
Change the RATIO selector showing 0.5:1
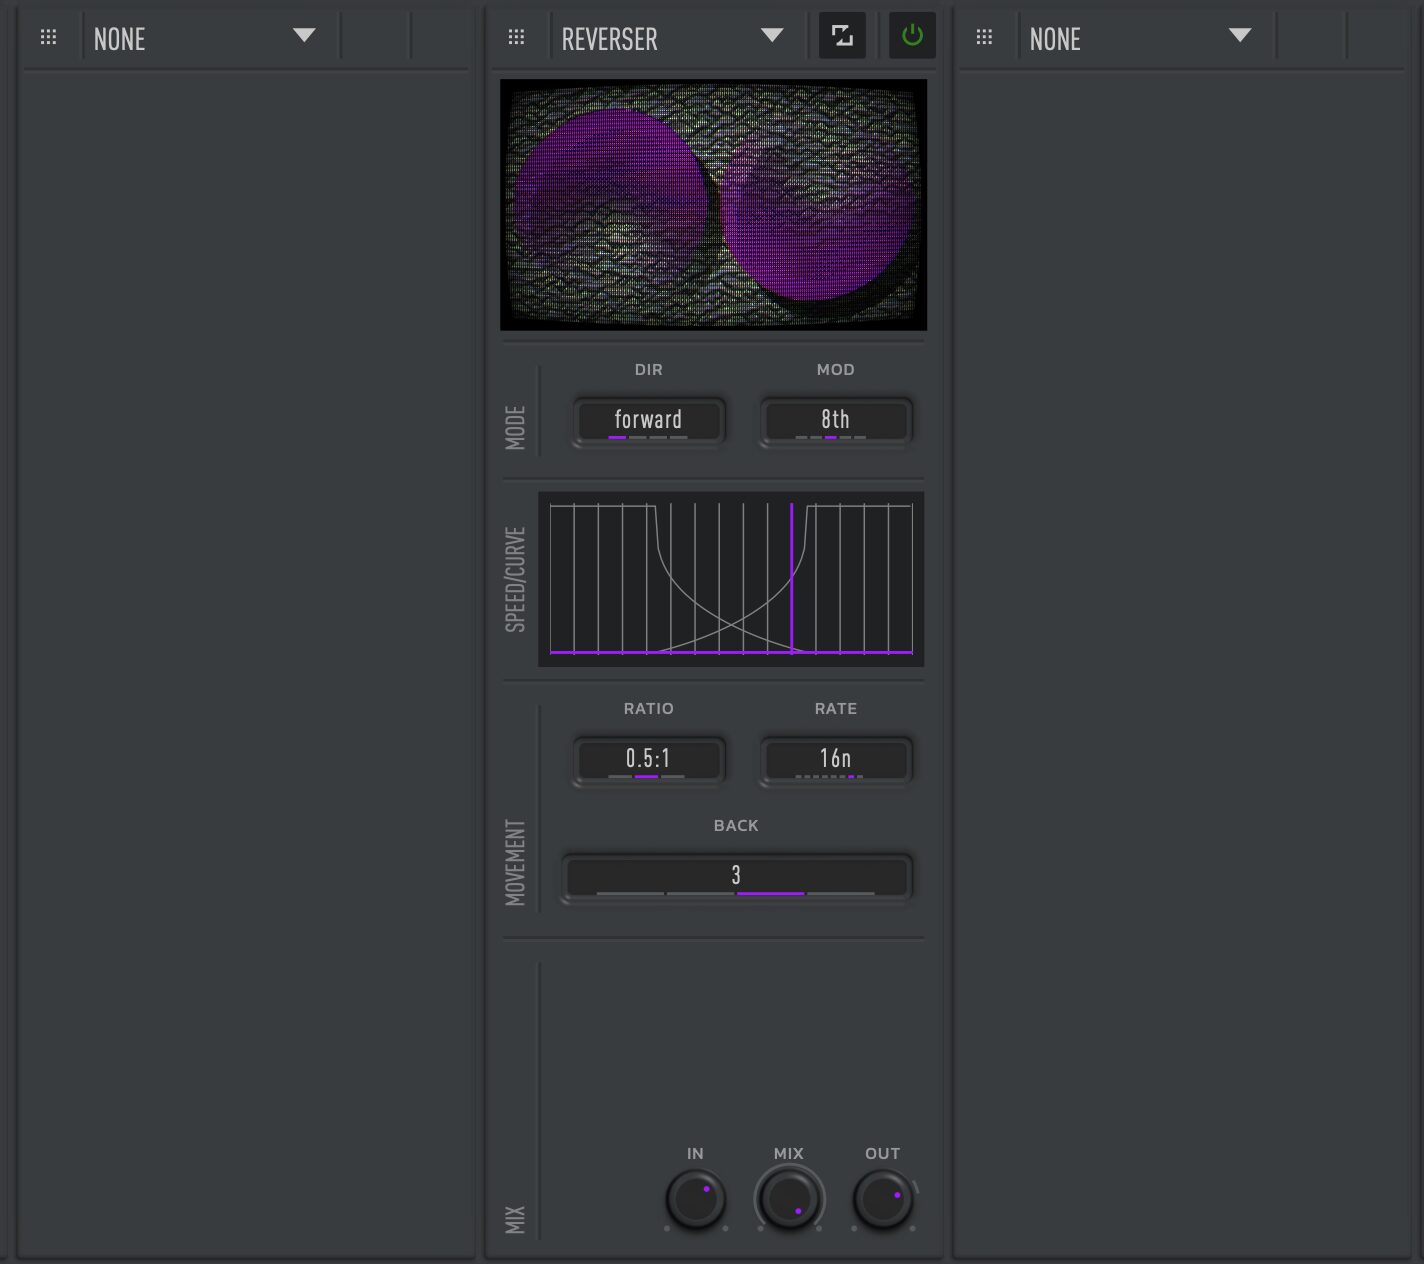648,760
